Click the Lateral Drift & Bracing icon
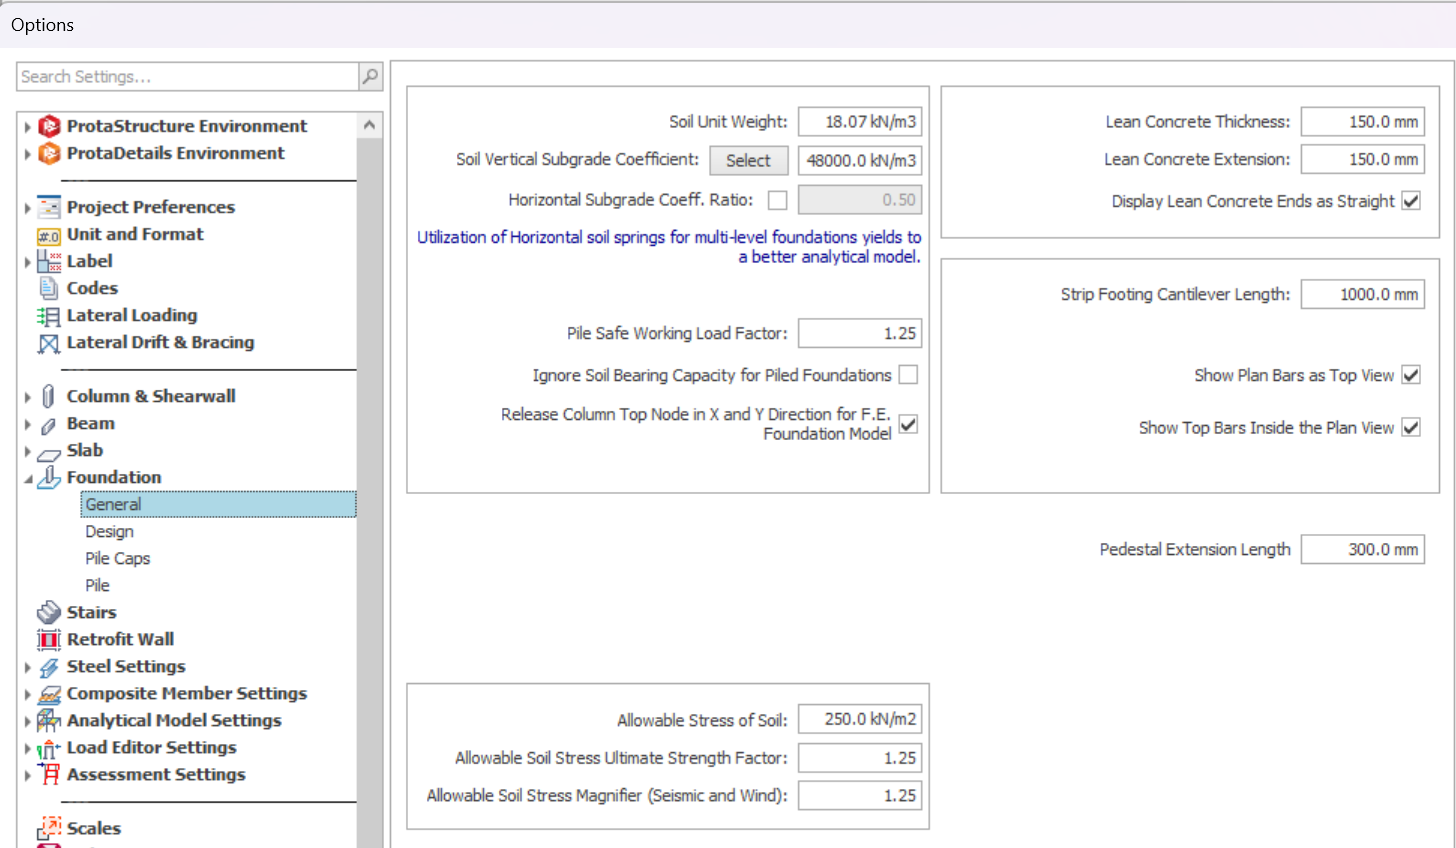1456x848 pixels. pyautogui.click(x=49, y=343)
